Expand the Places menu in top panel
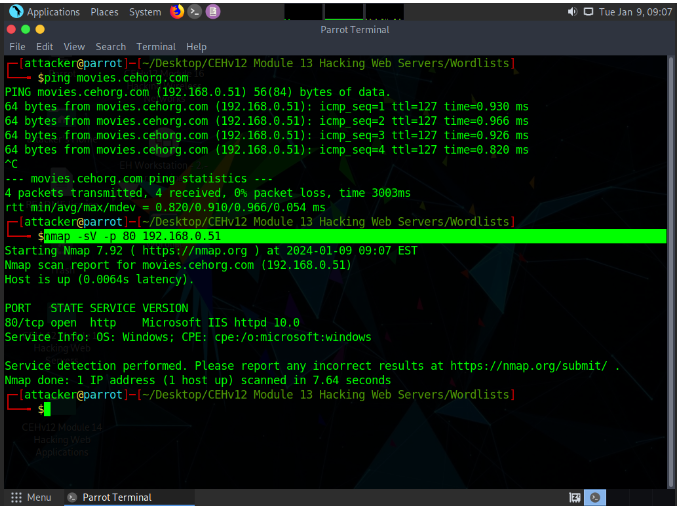The width and height of the screenshot is (677, 510). 104,12
